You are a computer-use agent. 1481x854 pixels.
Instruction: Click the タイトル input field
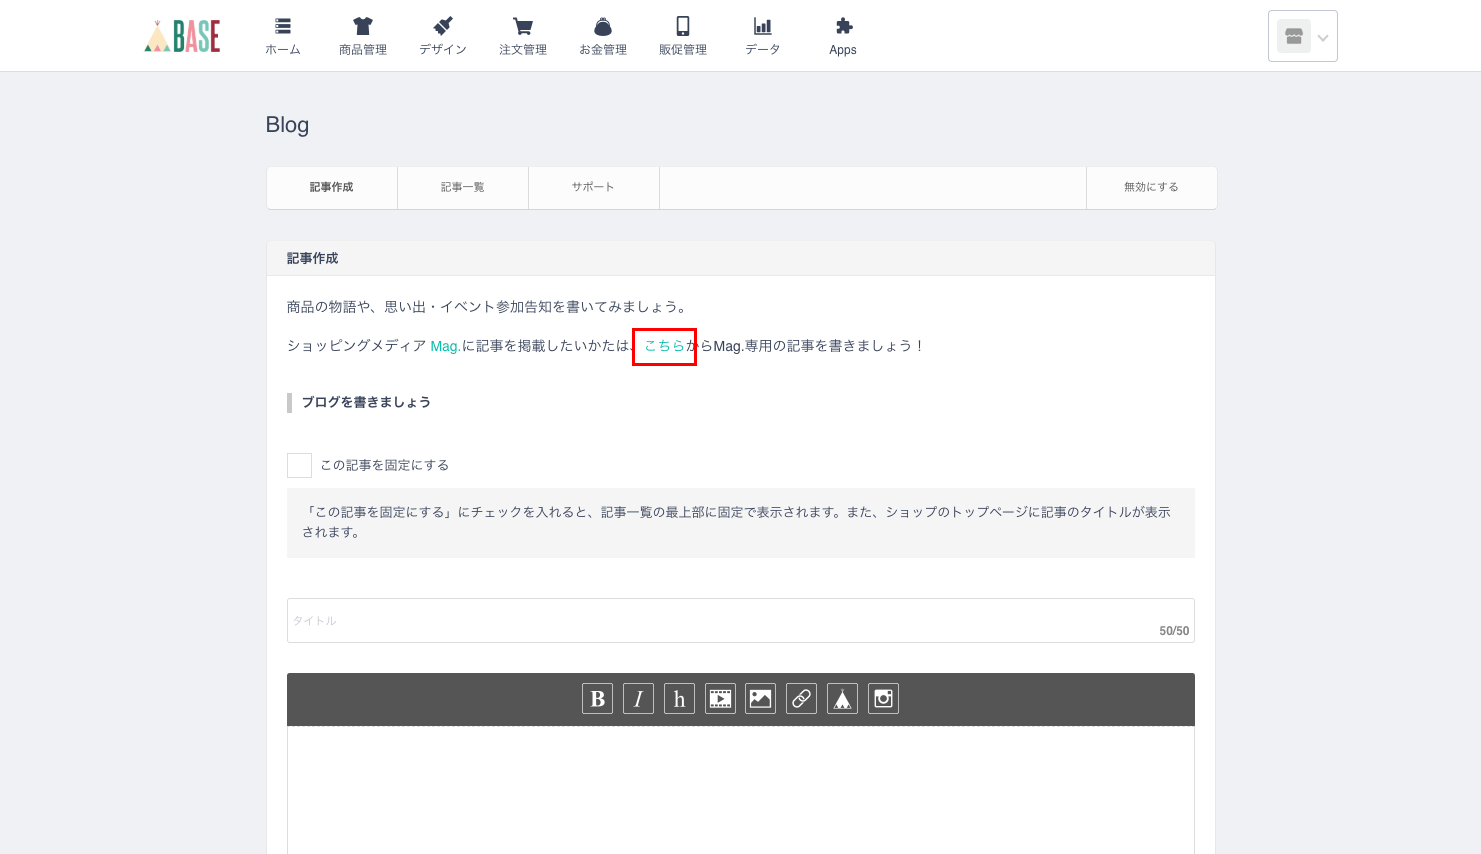tap(741, 621)
